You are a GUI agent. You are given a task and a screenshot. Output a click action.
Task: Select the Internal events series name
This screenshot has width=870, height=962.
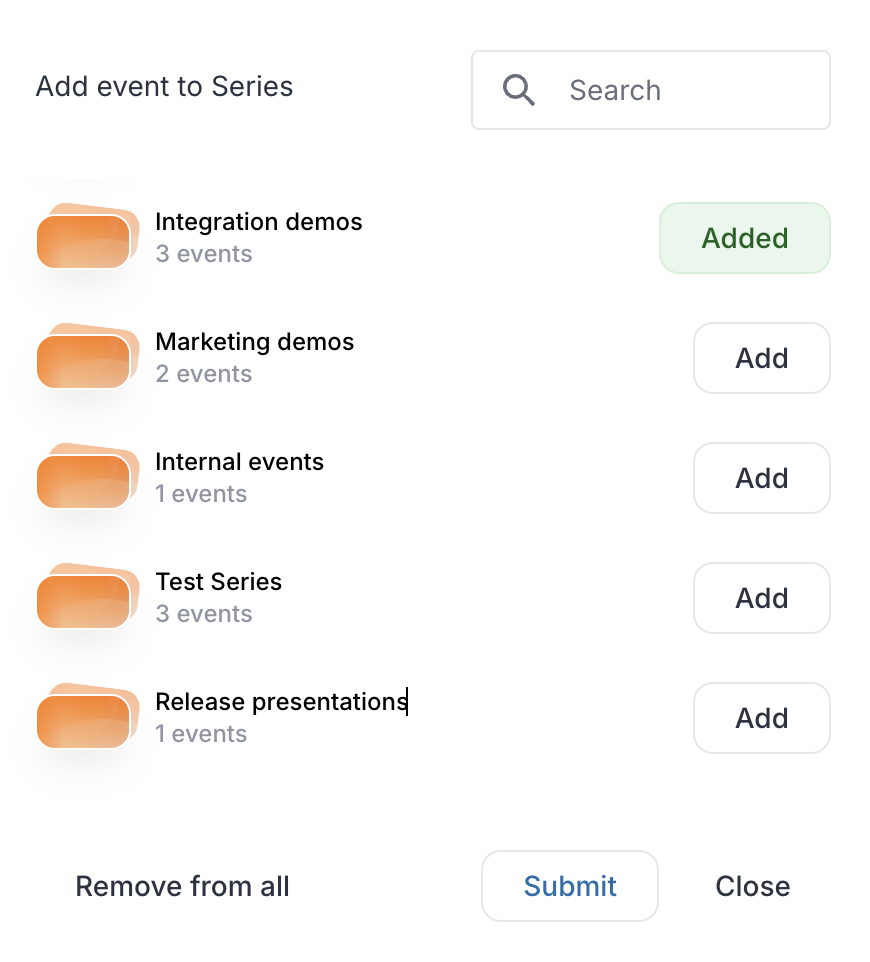239,462
